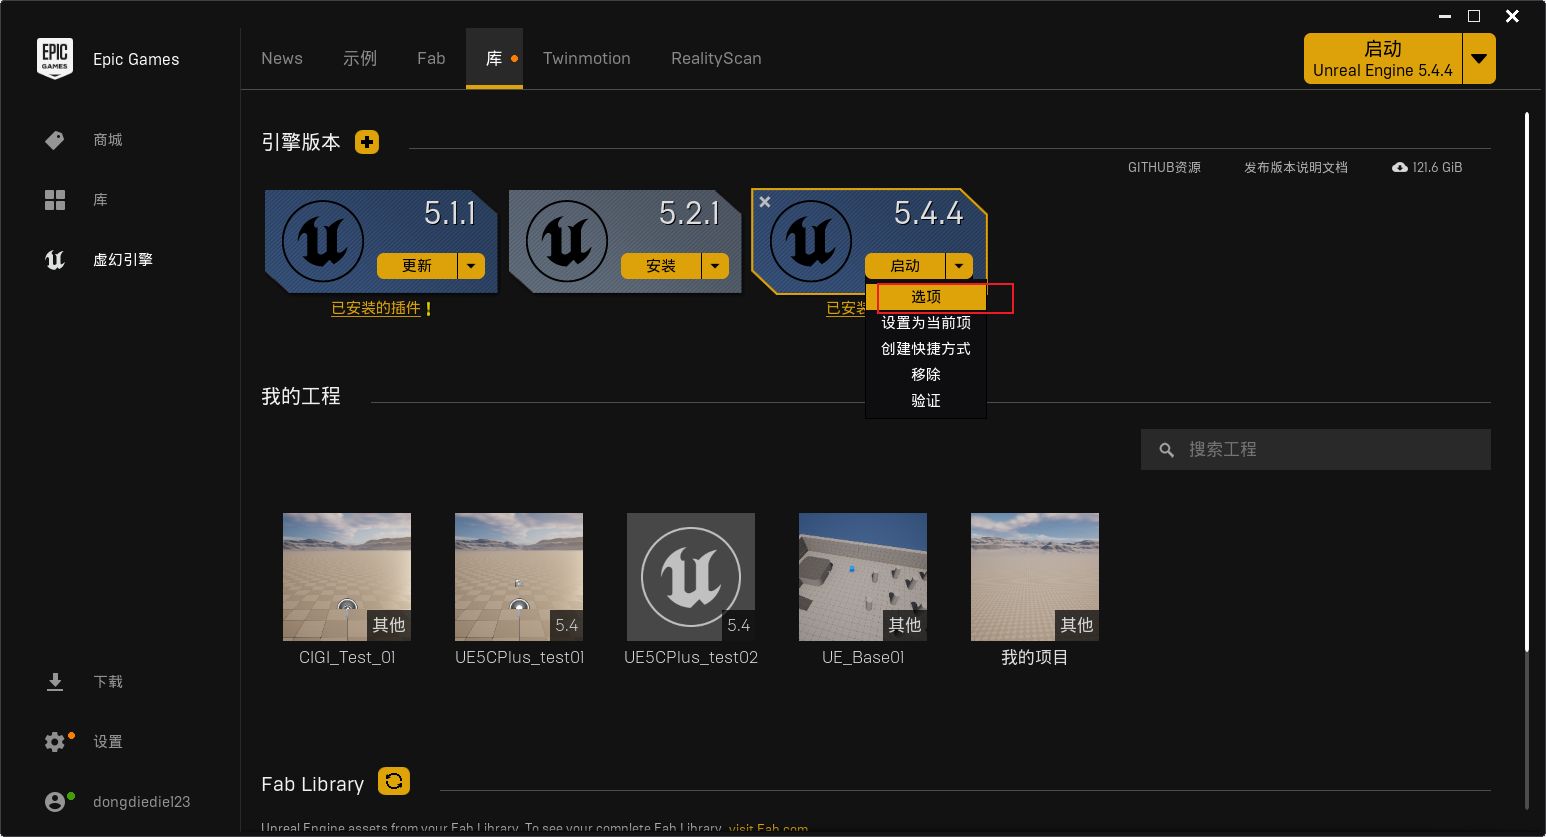The height and width of the screenshot is (837, 1546).
Task: Open the 设置 gear icon
Action: click(x=55, y=742)
